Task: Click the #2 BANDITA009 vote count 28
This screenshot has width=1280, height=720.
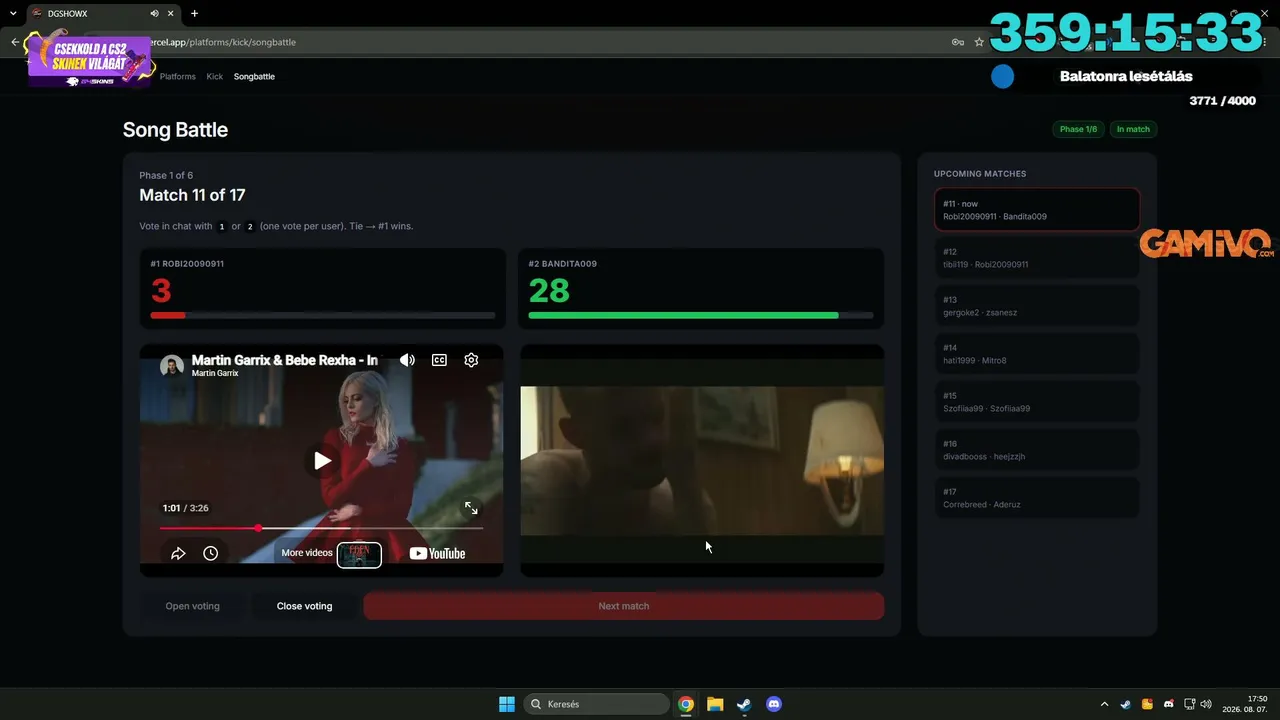Action: click(549, 291)
